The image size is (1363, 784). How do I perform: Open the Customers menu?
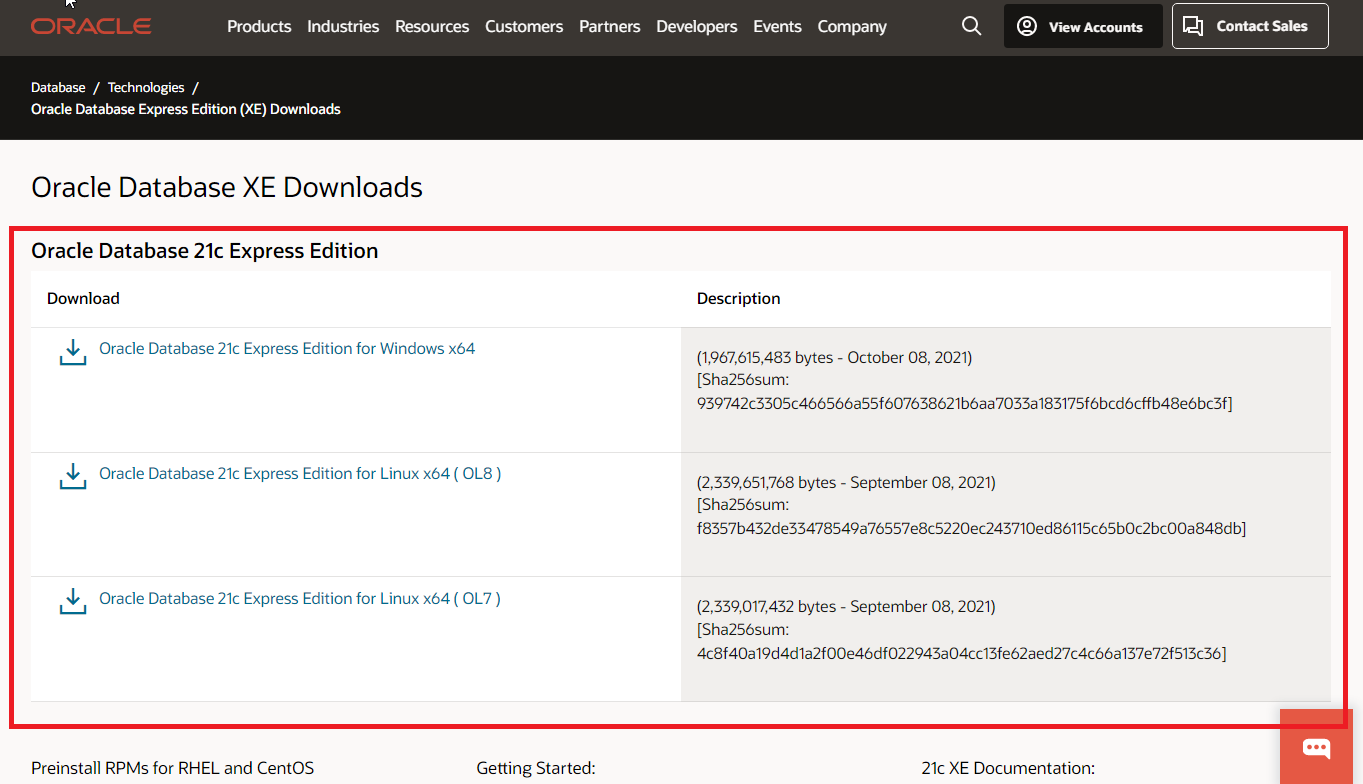[x=524, y=27]
